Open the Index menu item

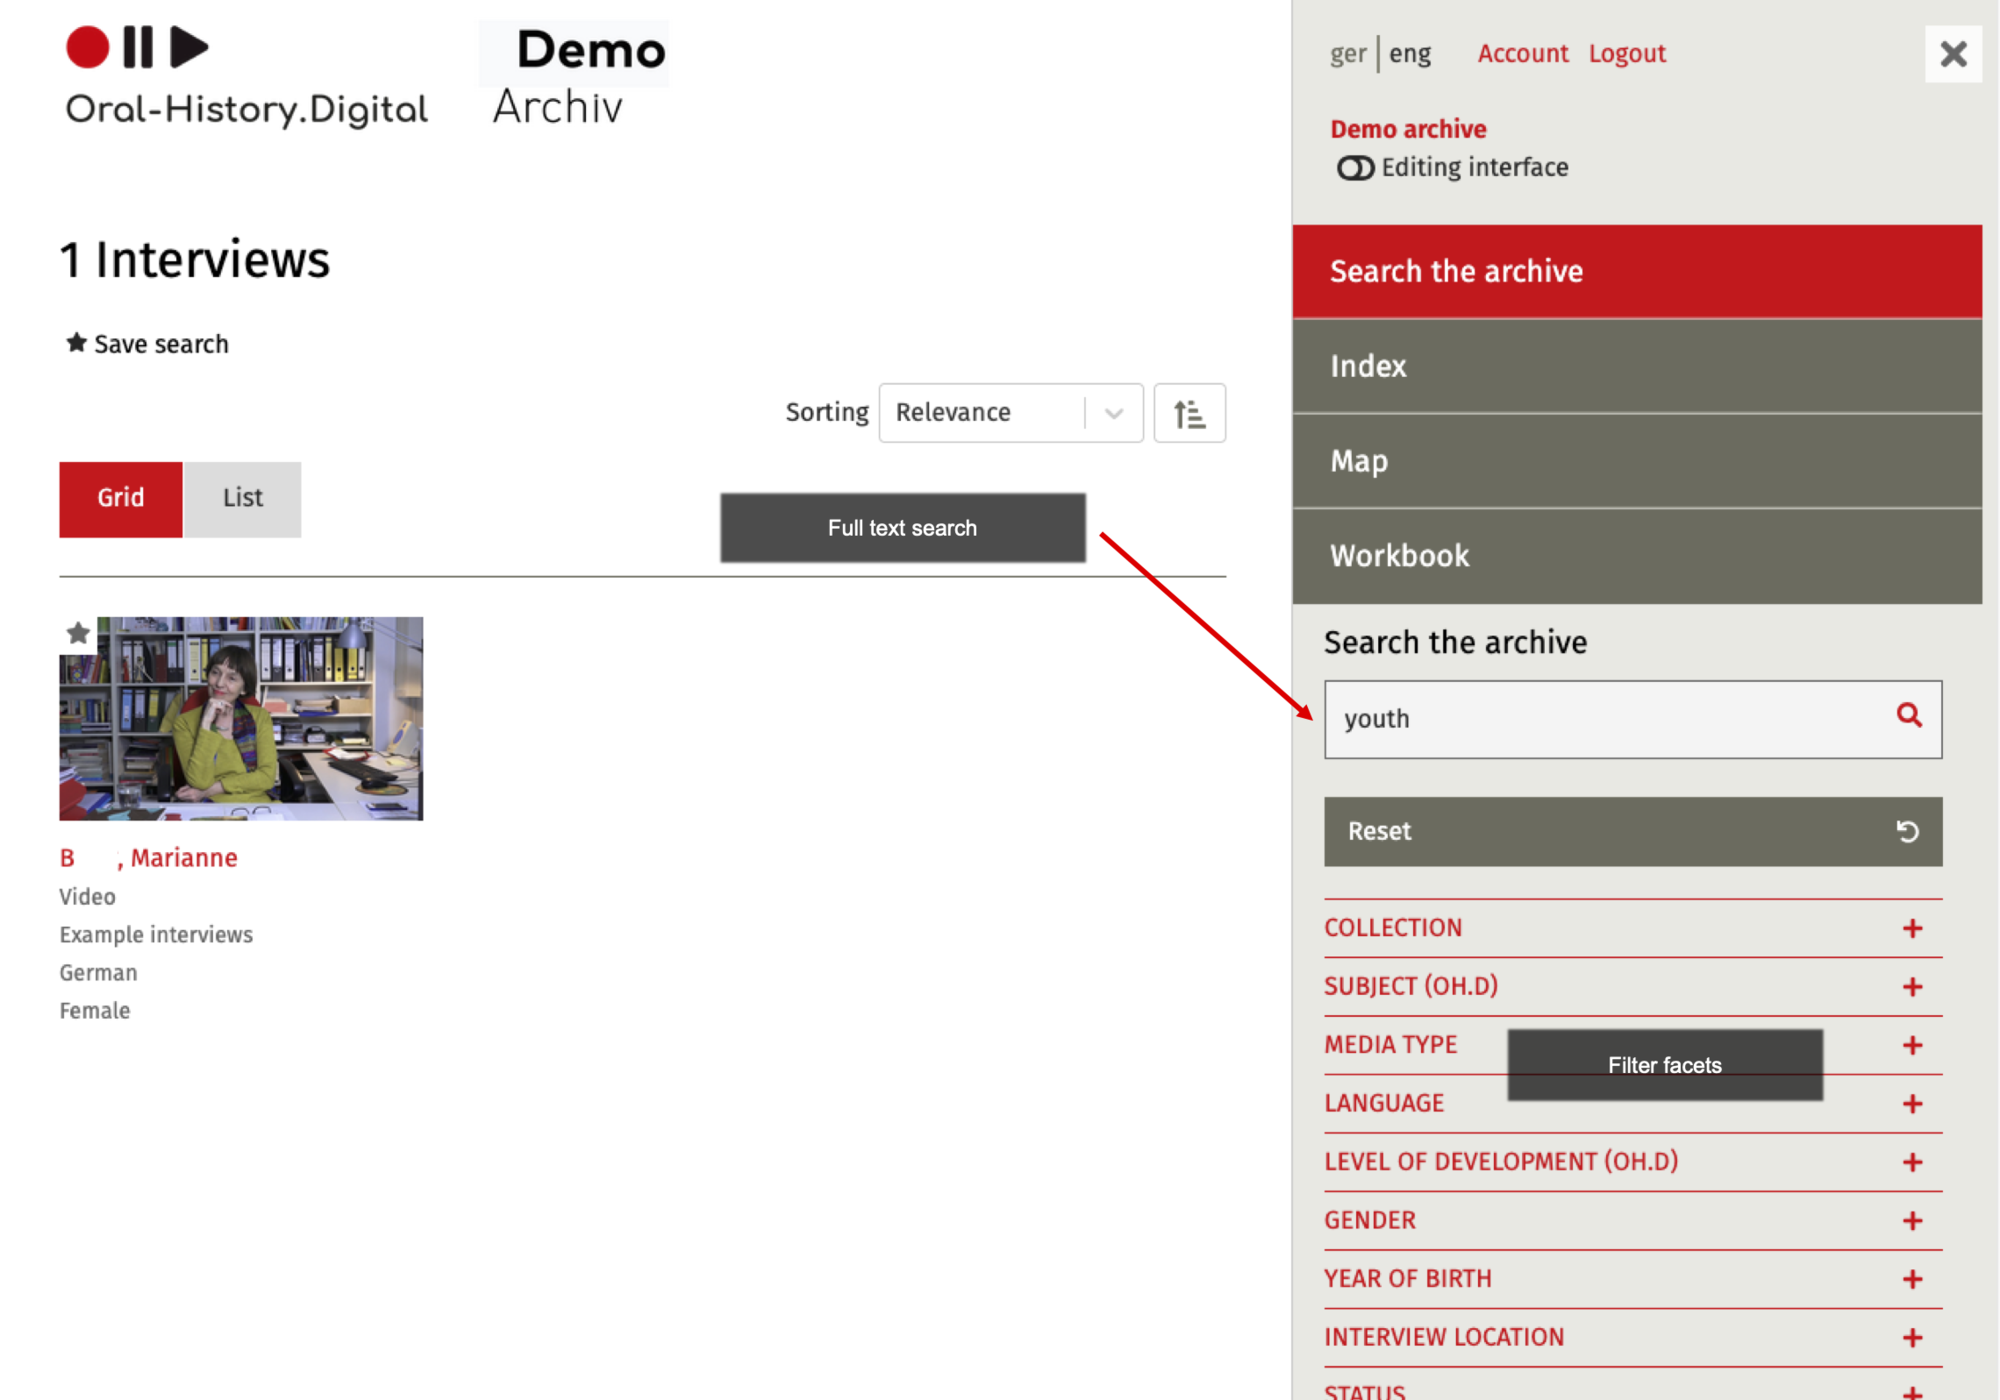[1636, 366]
